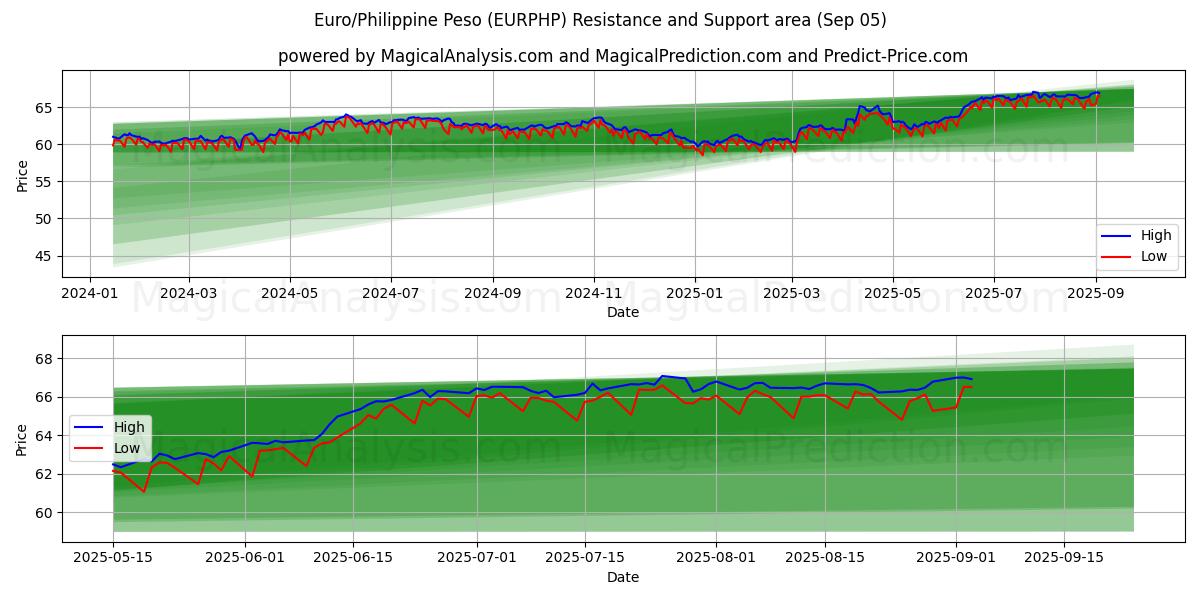The image size is (1200, 600).
Task: Click the '2024-09' x-axis label
Action: click(492, 293)
